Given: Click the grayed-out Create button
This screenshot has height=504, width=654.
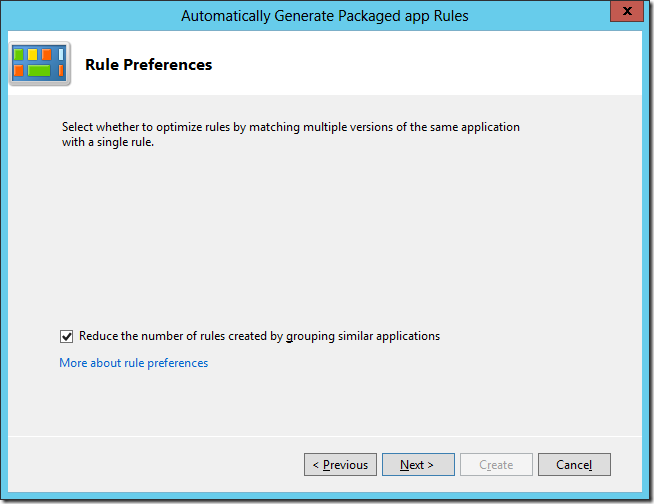Looking at the screenshot, I should (496, 465).
